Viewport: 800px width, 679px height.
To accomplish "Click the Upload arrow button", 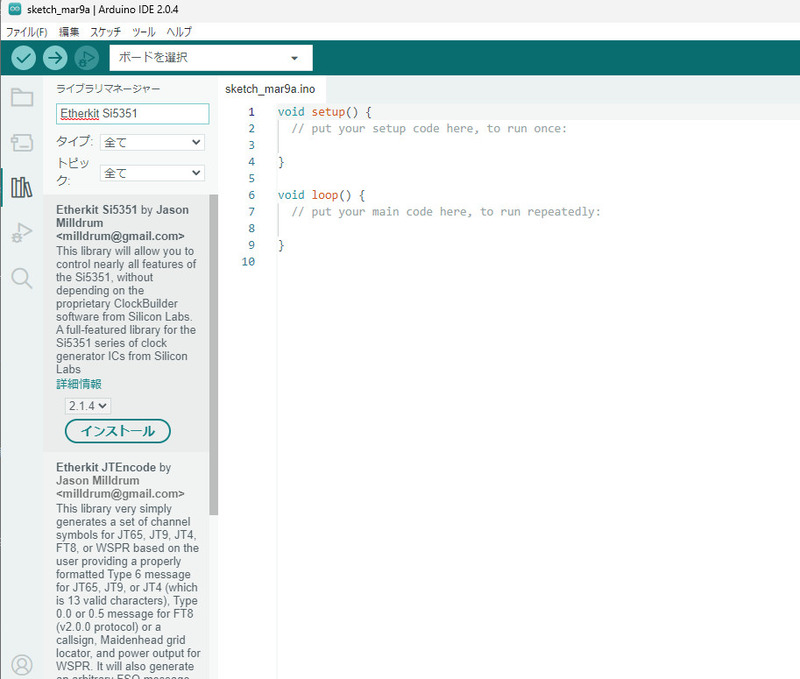I will [x=55, y=58].
